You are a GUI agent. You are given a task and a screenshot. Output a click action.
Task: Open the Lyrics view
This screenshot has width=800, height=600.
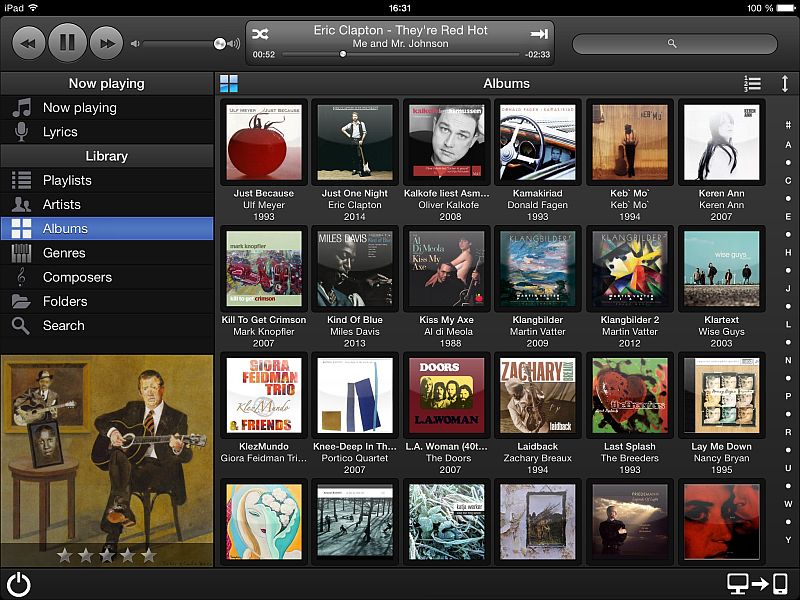[60, 132]
